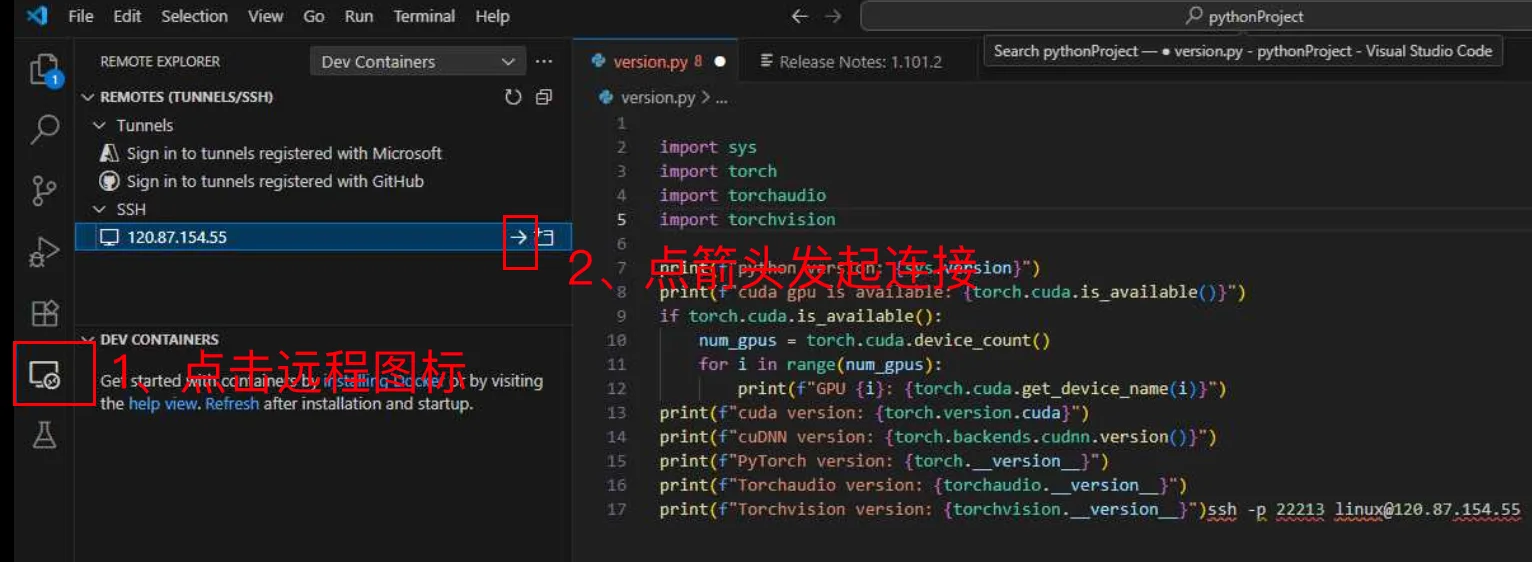Connect to 120.87.154.55 in current window arrow

click(x=519, y=237)
